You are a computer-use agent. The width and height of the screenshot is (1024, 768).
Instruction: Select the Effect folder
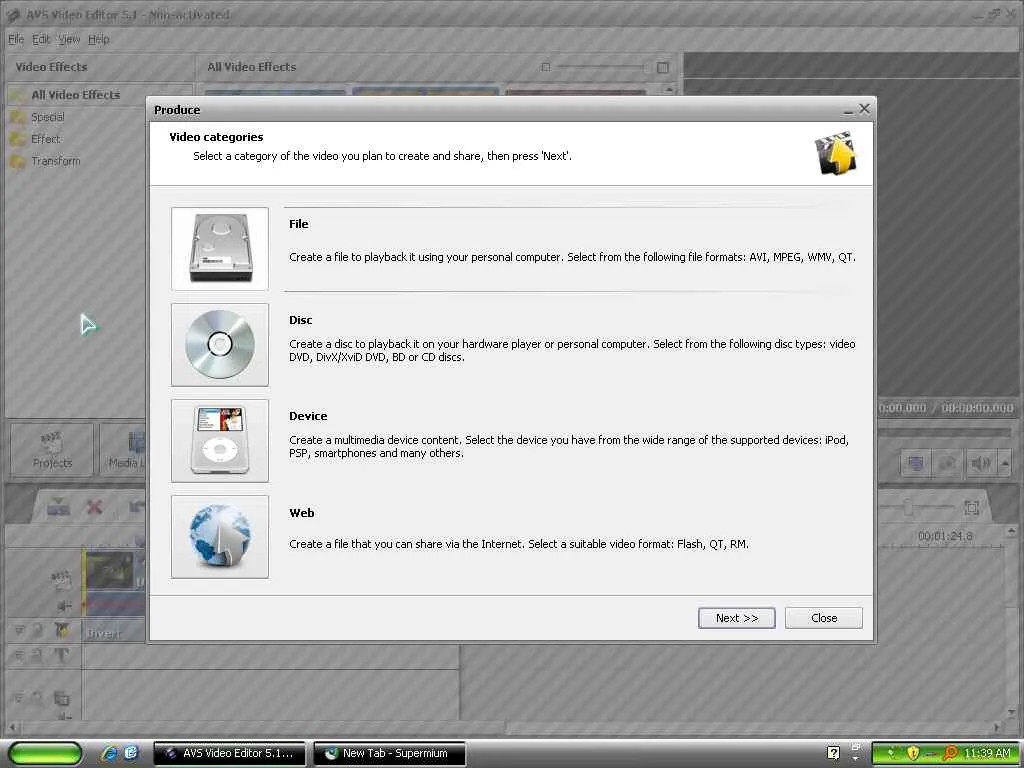point(45,139)
